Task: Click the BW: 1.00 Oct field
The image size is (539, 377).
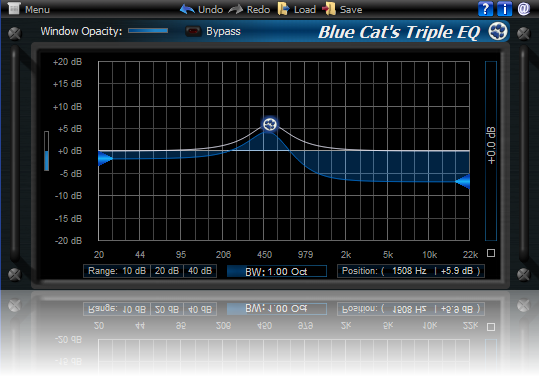Action: 277,271
